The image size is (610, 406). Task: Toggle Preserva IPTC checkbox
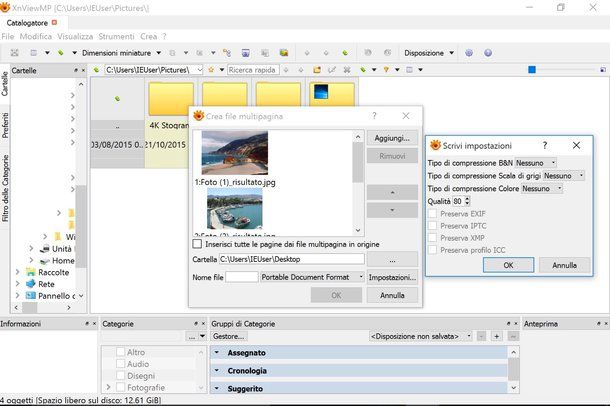(x=432, y=226)
